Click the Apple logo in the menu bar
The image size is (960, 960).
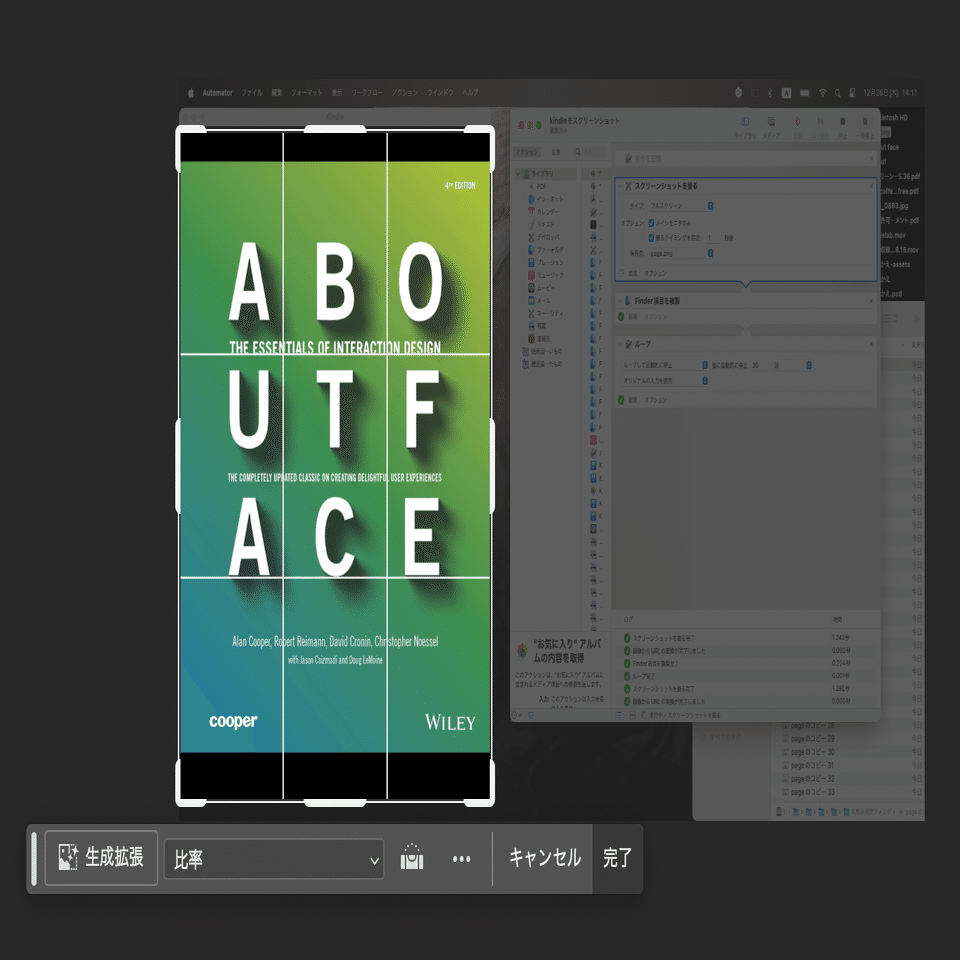190,93
